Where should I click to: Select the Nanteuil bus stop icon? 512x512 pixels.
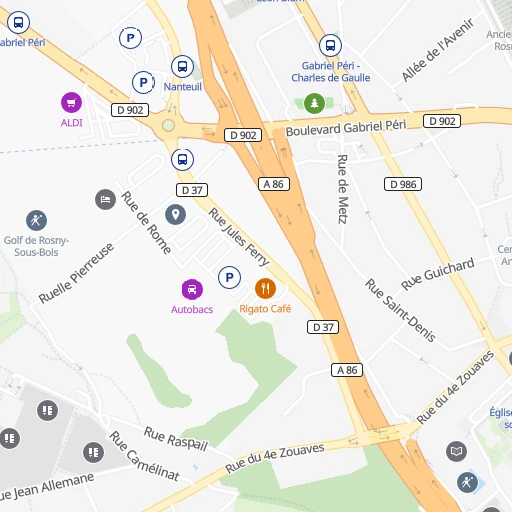coord(182,66)
